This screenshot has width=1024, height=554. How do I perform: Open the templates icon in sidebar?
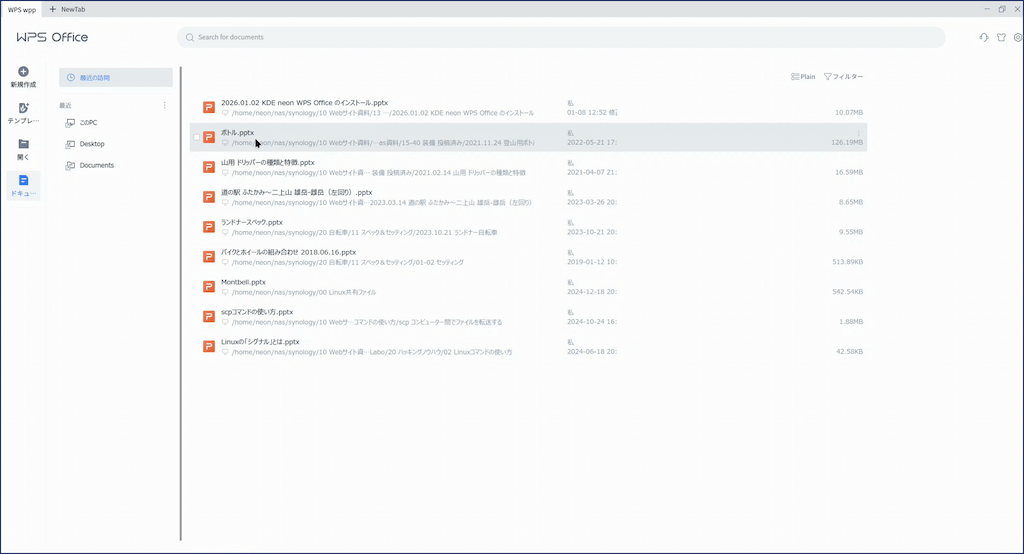coord(23,108)
